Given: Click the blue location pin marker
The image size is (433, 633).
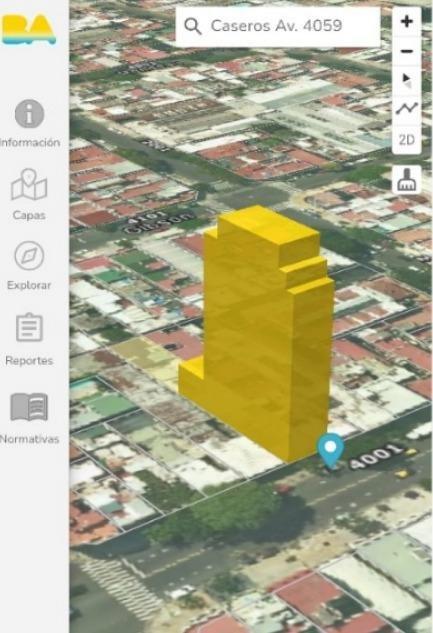Looking at the screenshot, I should pyautogui.click(x=331, y=451).
